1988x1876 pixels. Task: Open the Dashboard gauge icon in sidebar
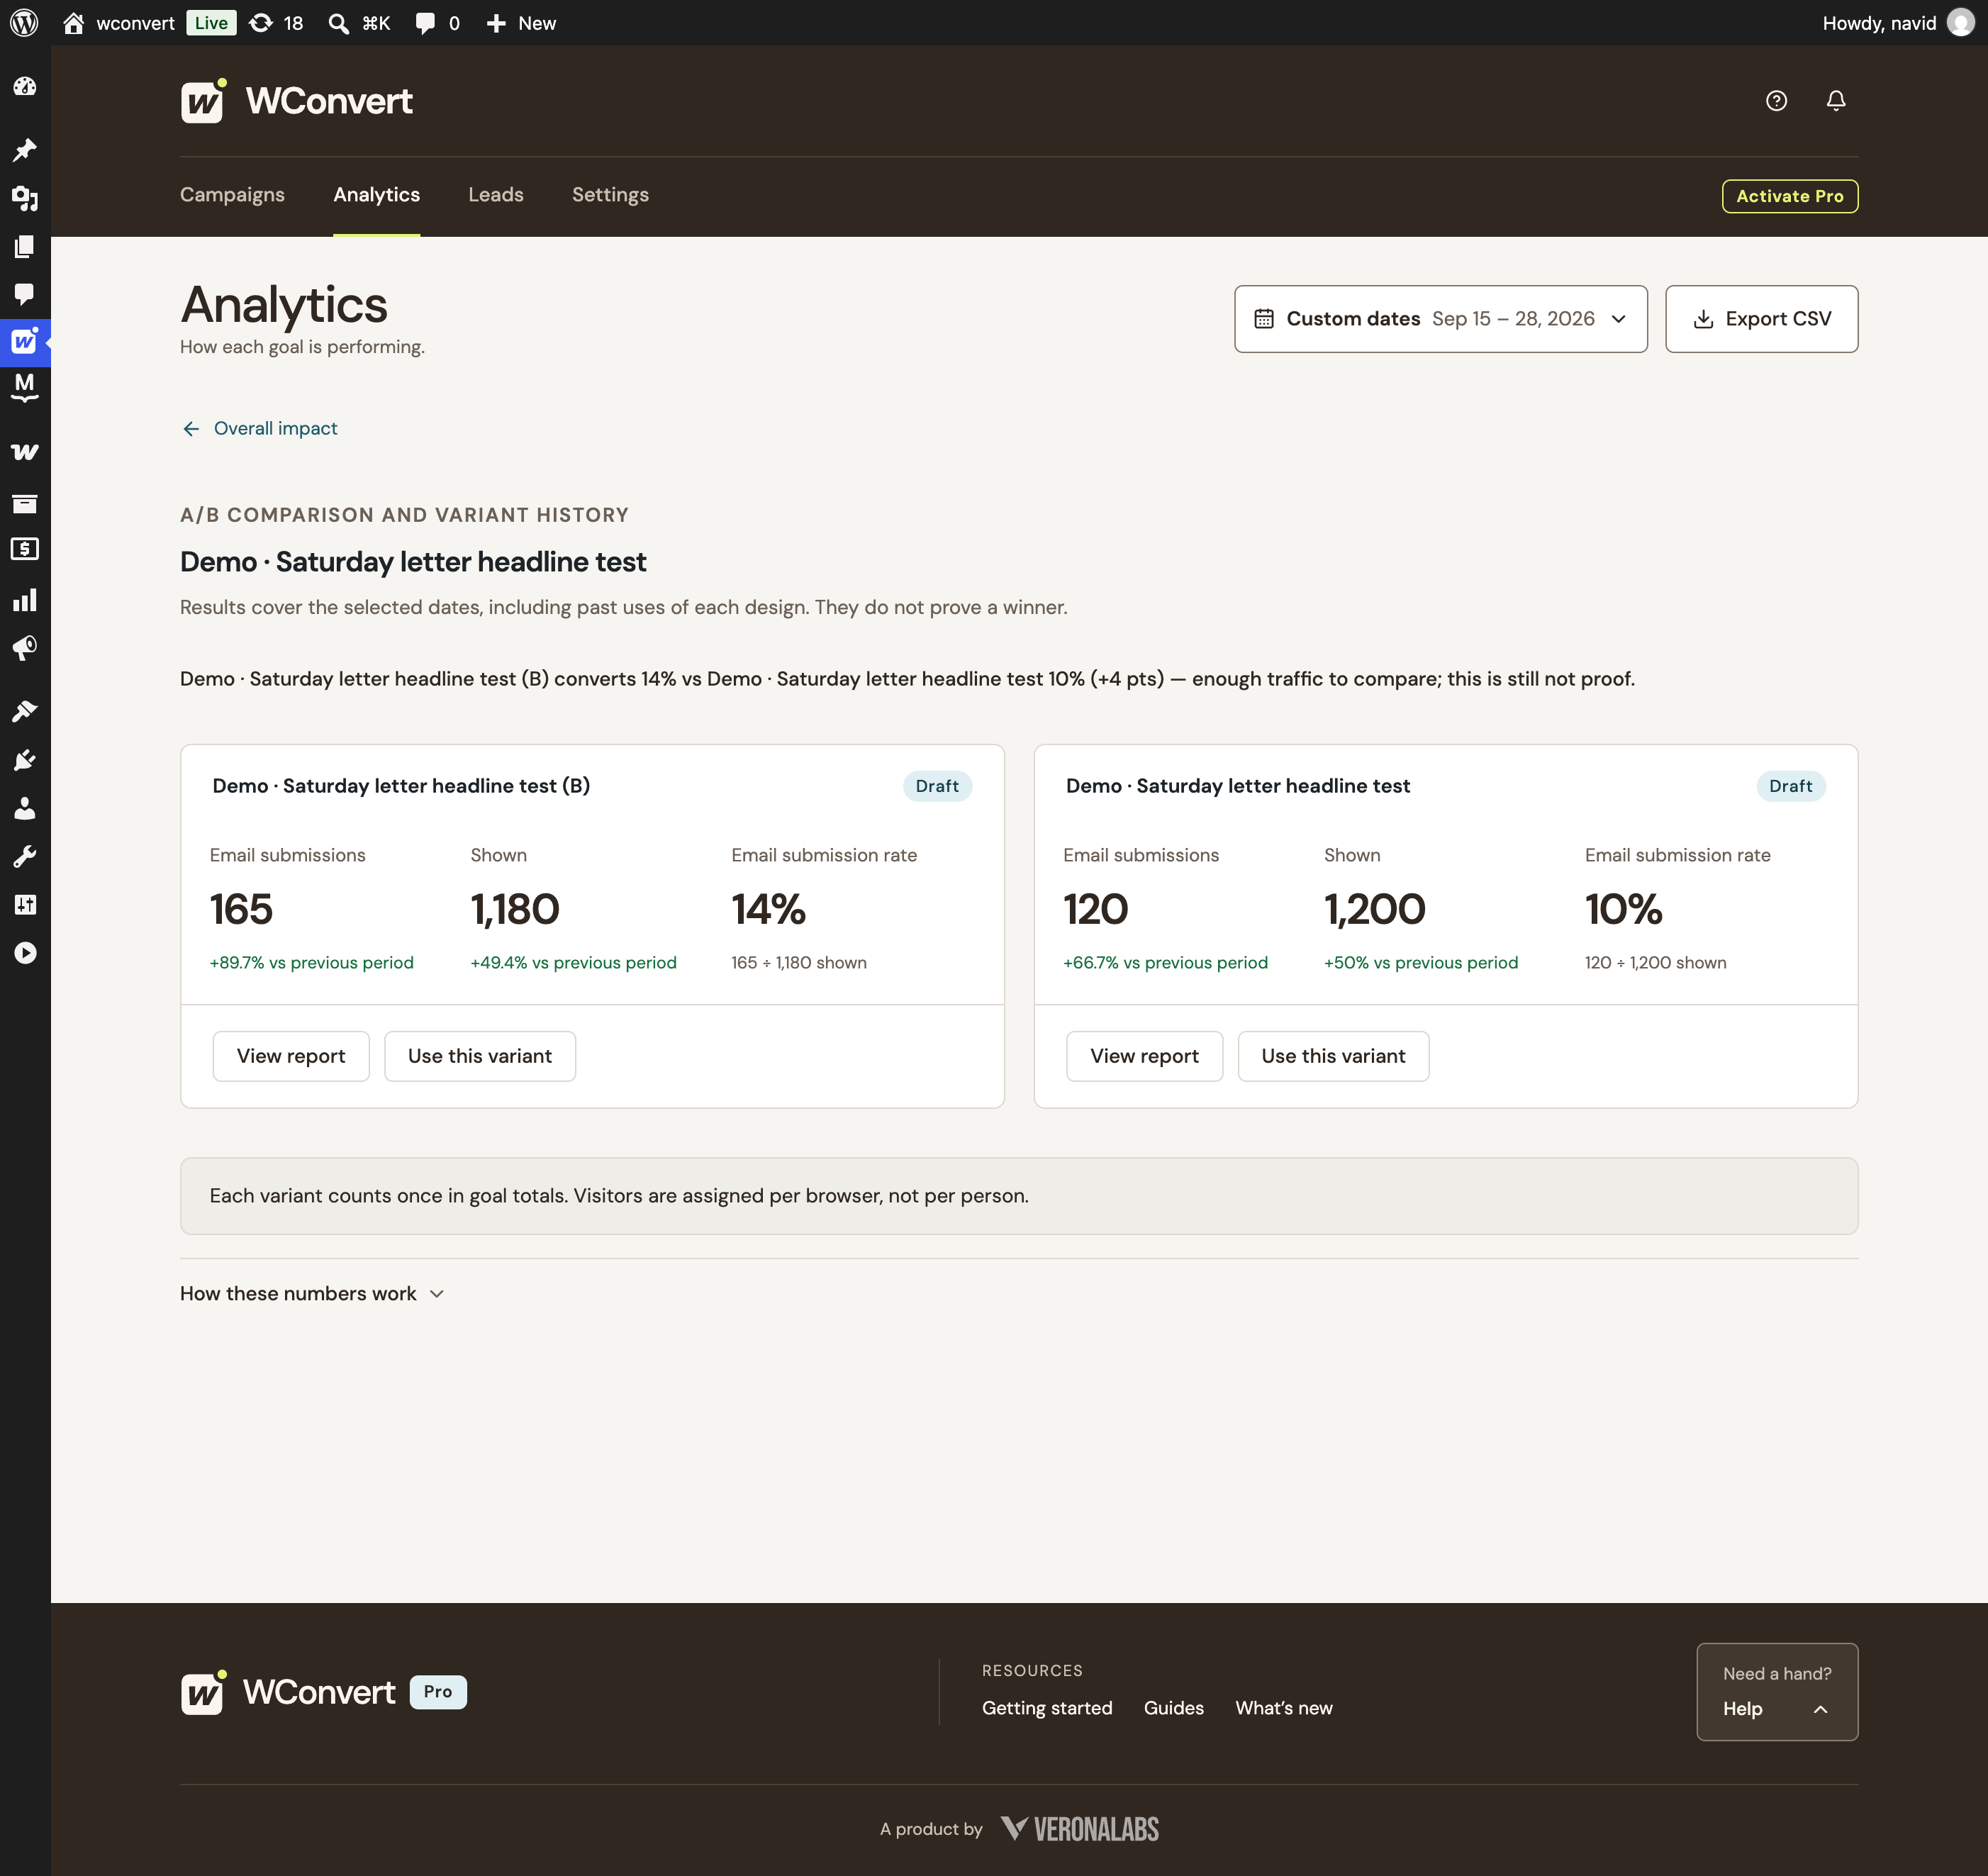25,87
